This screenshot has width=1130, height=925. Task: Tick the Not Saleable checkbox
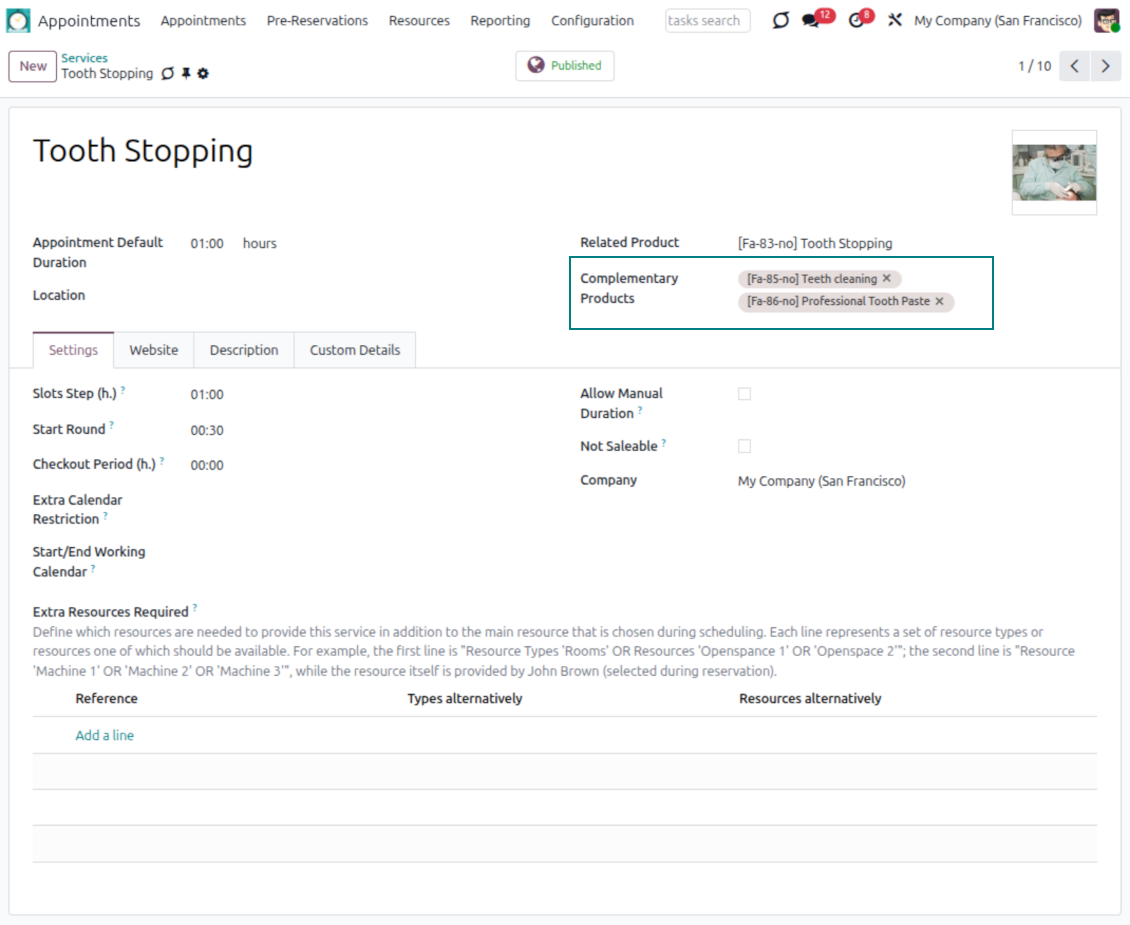[x=744, y=446]
